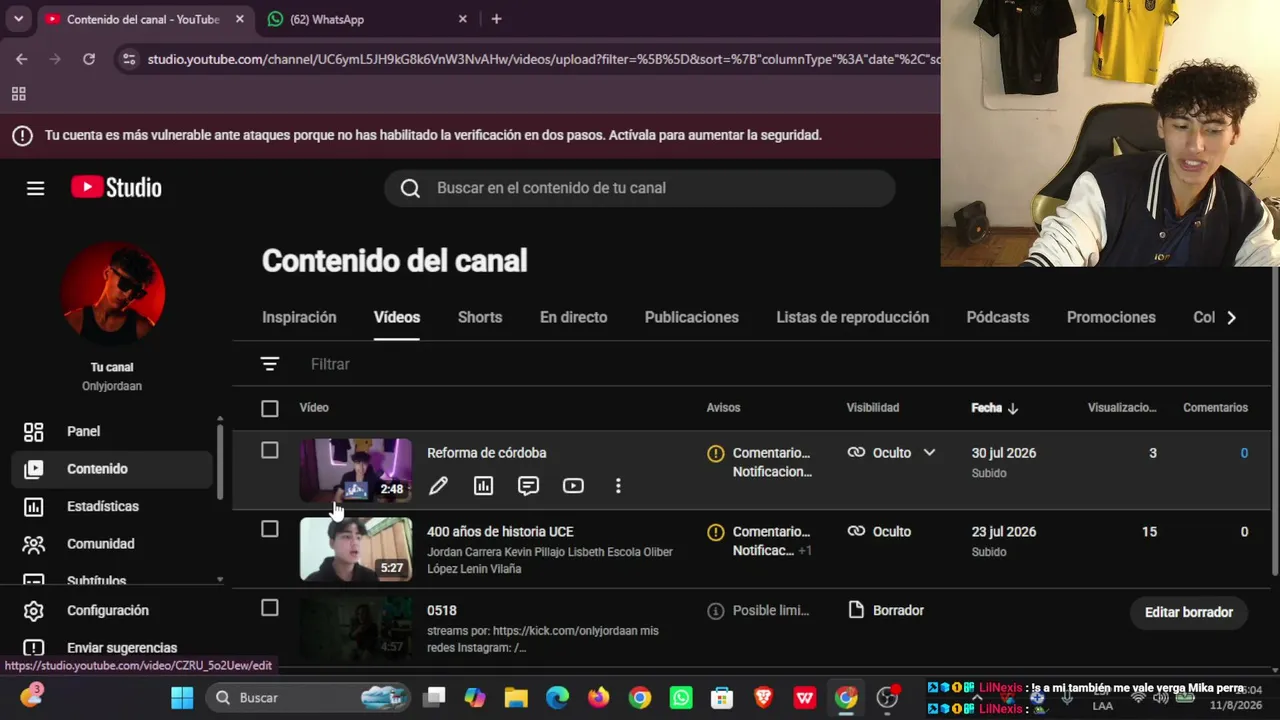Open Configuración in the left sidebar

pyautogui.click(x=112, y=611)
